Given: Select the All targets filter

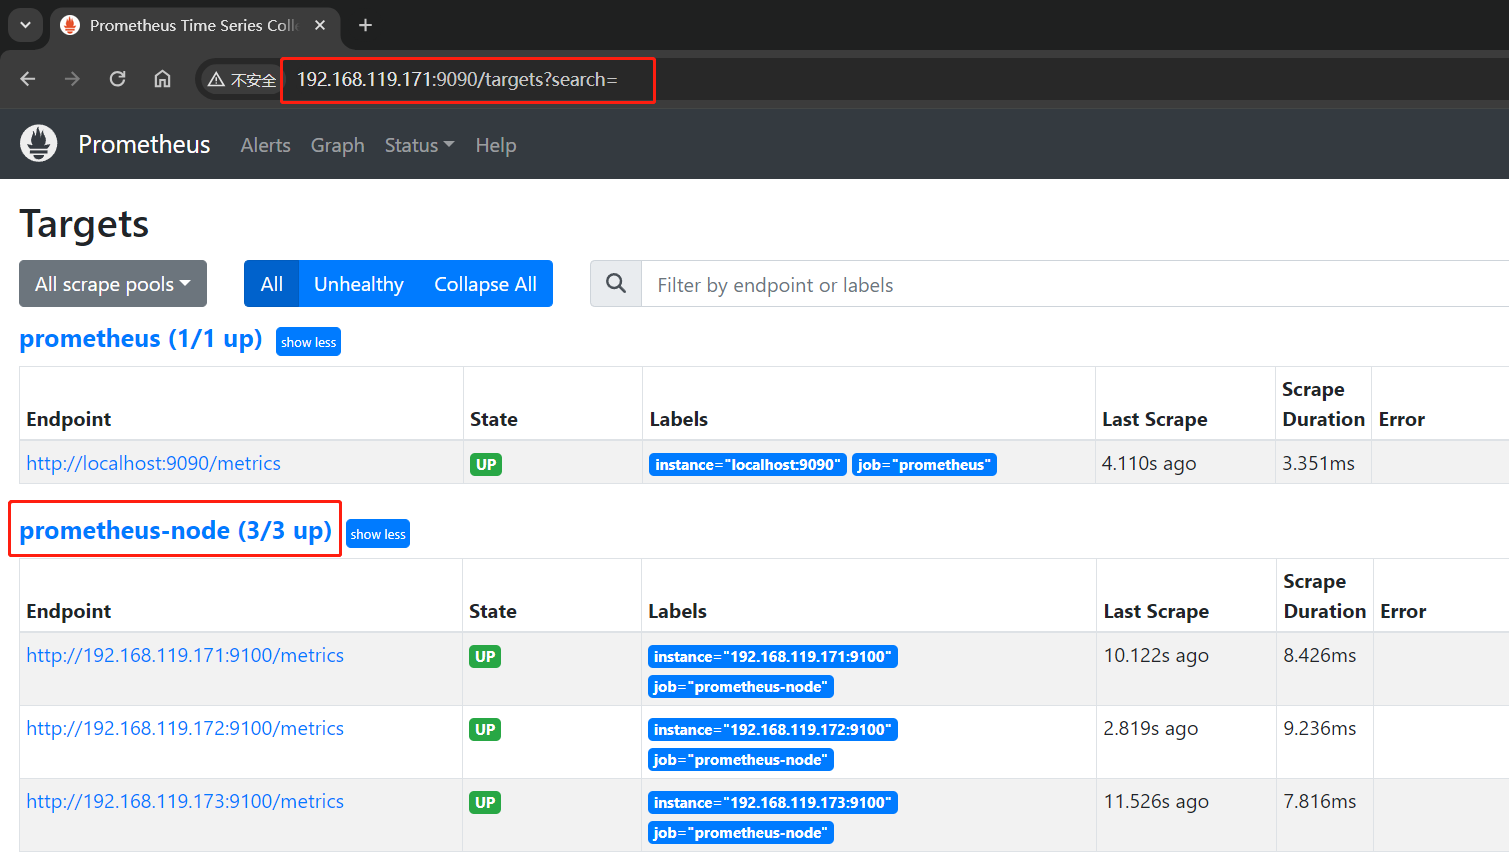Looking at the screenshot, I should click(271, 284).
